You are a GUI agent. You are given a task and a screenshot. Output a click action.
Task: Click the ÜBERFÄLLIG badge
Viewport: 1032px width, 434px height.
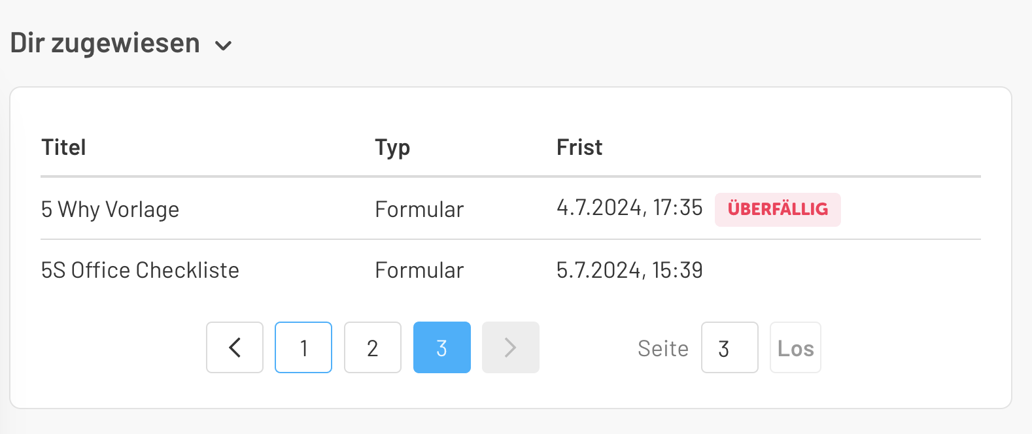[x=777, y=209]
